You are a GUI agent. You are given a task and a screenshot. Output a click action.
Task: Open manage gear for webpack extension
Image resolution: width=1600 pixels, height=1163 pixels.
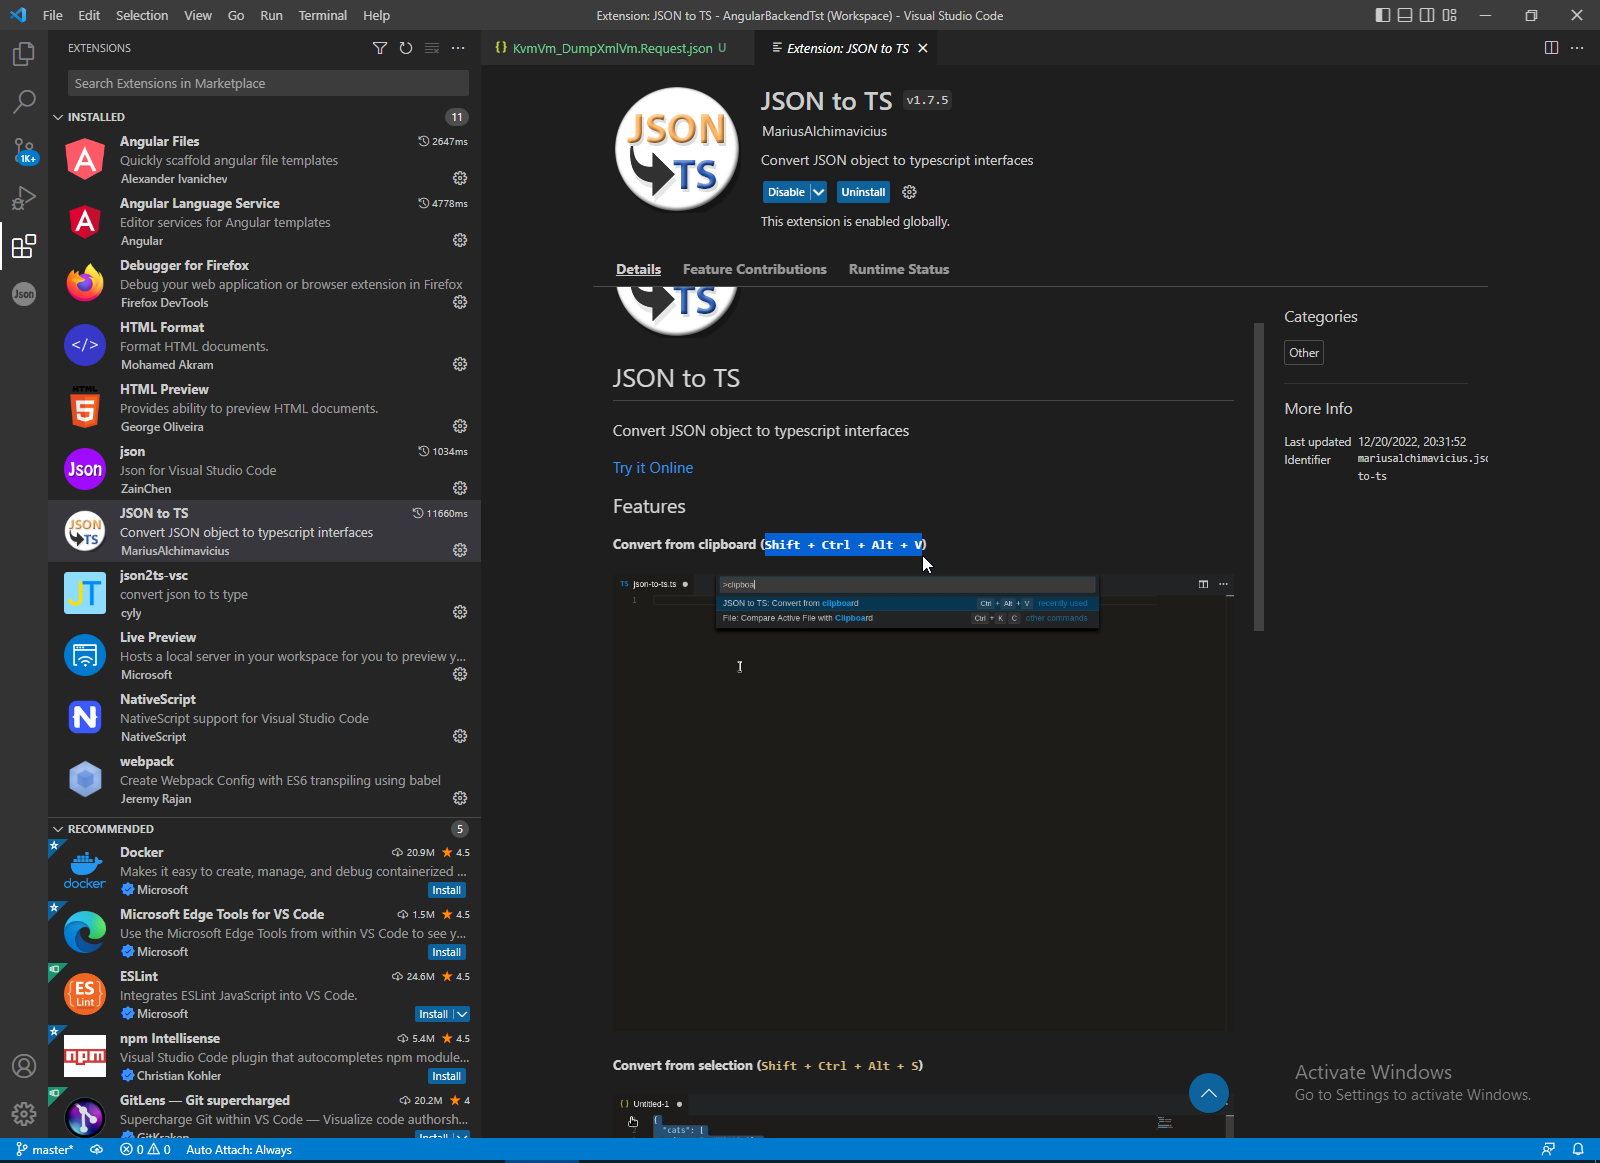[460, 798]
